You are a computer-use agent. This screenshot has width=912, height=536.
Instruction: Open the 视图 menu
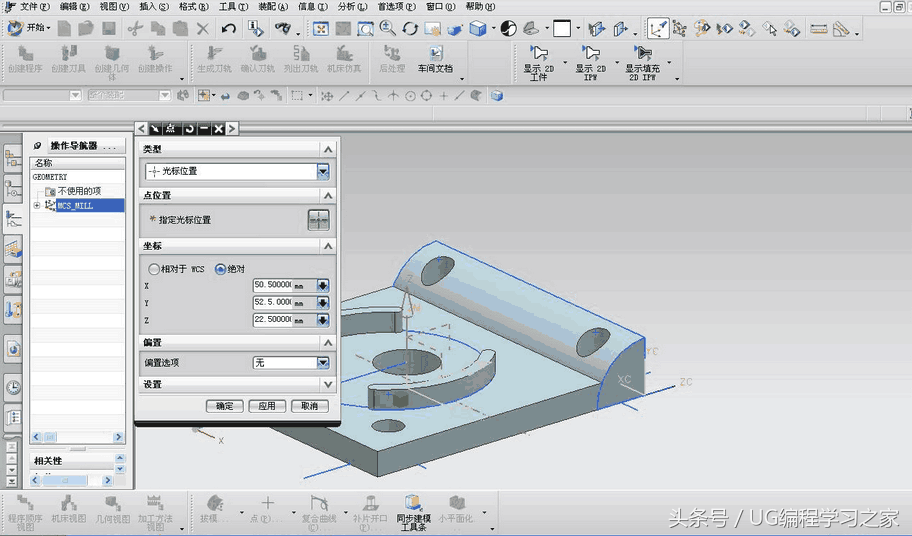(114, 6)
